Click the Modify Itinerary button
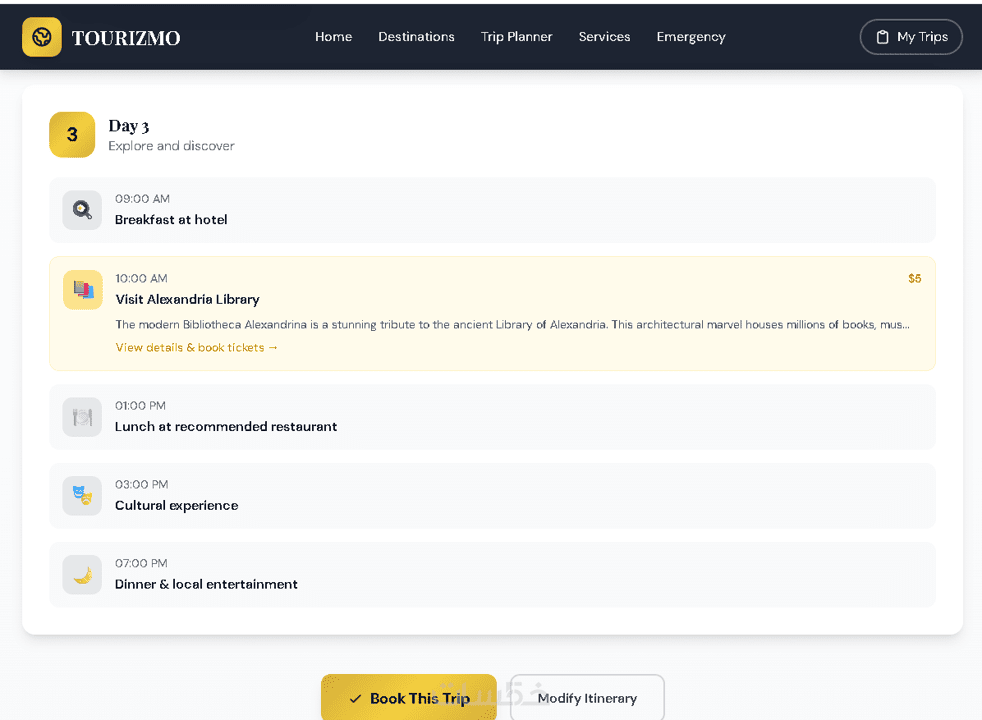982x720 pixels. pyautogui.click(x=587, y=698)
